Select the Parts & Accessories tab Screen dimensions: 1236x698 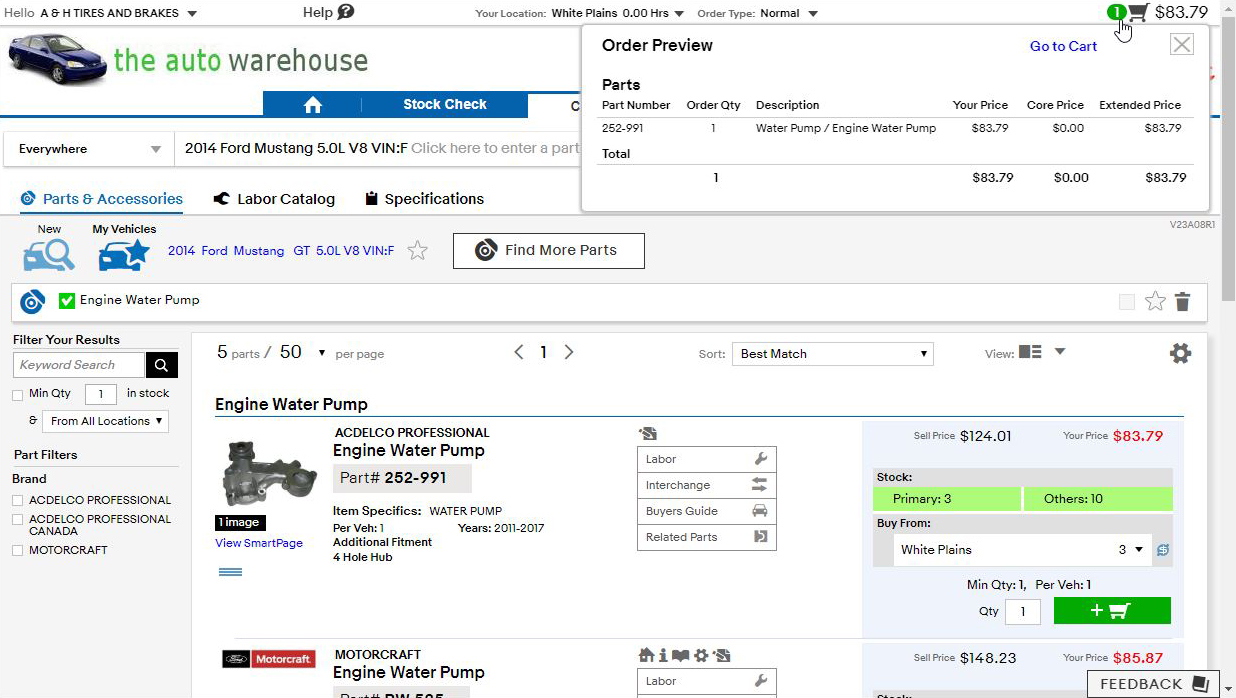(101, 199)
